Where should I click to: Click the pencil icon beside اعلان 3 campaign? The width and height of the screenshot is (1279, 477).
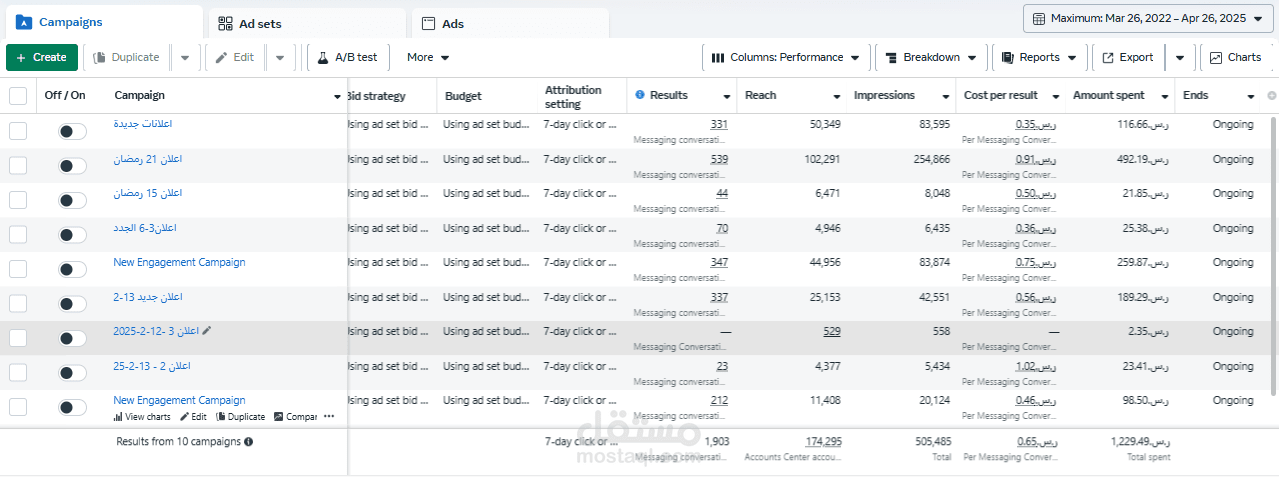(x=207, y=330)
